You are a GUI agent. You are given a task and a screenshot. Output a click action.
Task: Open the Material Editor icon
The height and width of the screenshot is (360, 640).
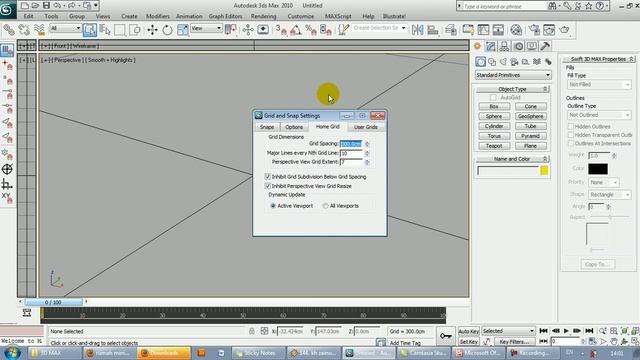click(x=516, y=30)
